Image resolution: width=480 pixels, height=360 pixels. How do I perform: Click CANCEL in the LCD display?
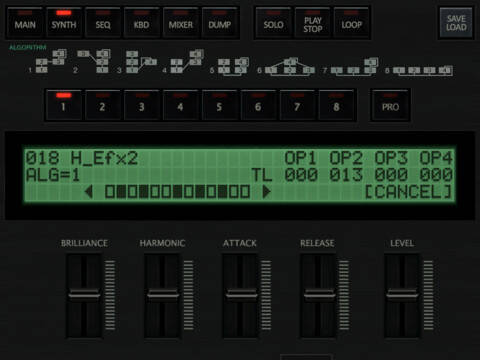[x=409, y=192]
